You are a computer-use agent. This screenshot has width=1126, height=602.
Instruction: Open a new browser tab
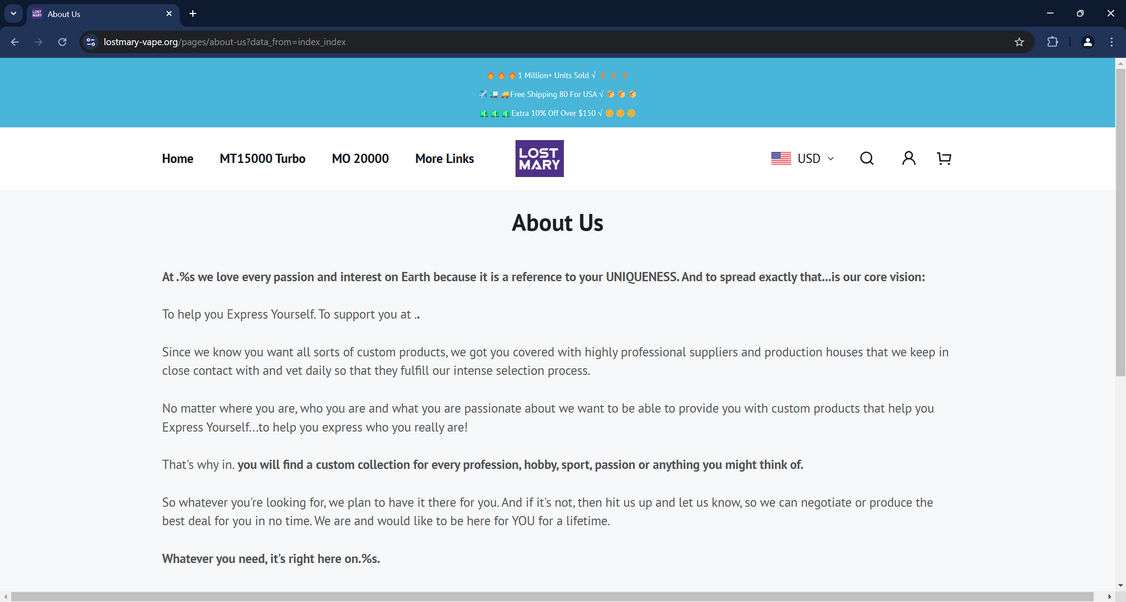192,14
